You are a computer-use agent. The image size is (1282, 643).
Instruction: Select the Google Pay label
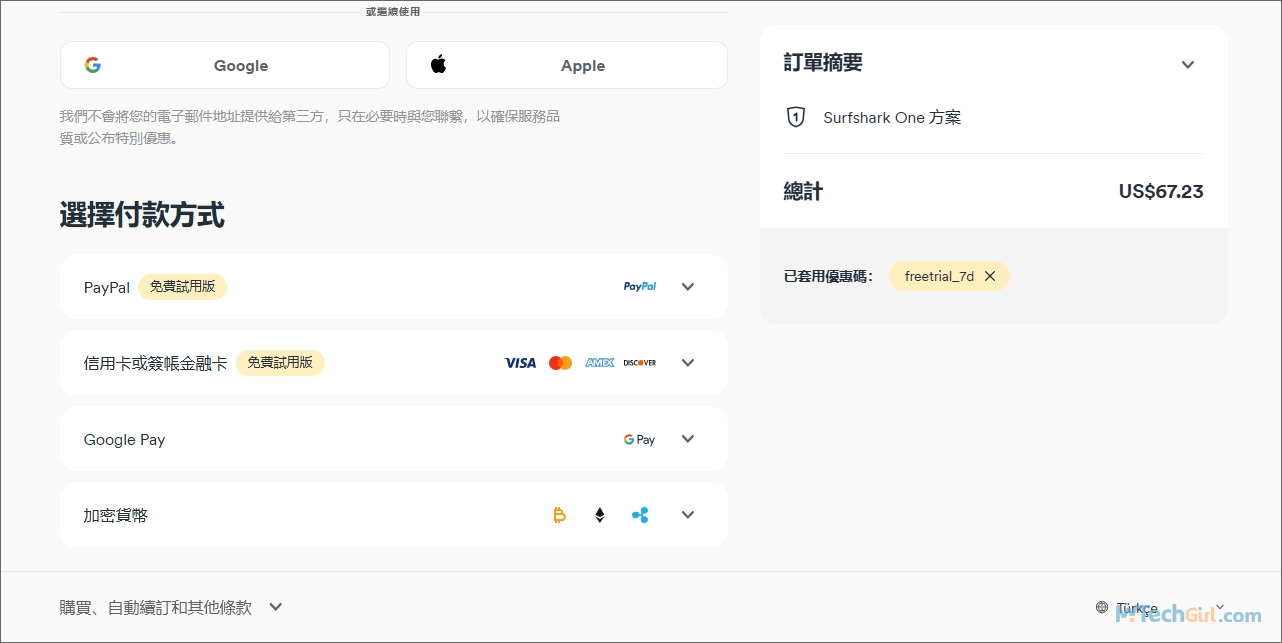(125, 439)
